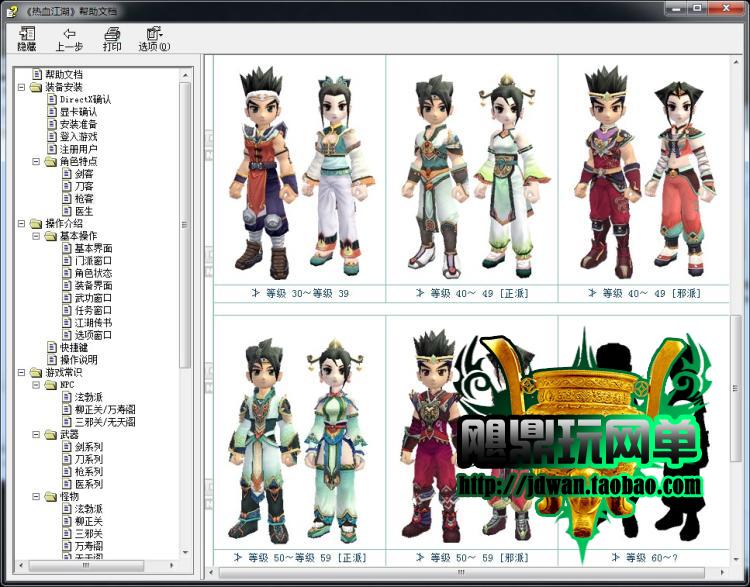Image resolution: width=750 pixels, height=587 pixels.
Task: Collapse the NPC tree folder
Action: point(36,385)
